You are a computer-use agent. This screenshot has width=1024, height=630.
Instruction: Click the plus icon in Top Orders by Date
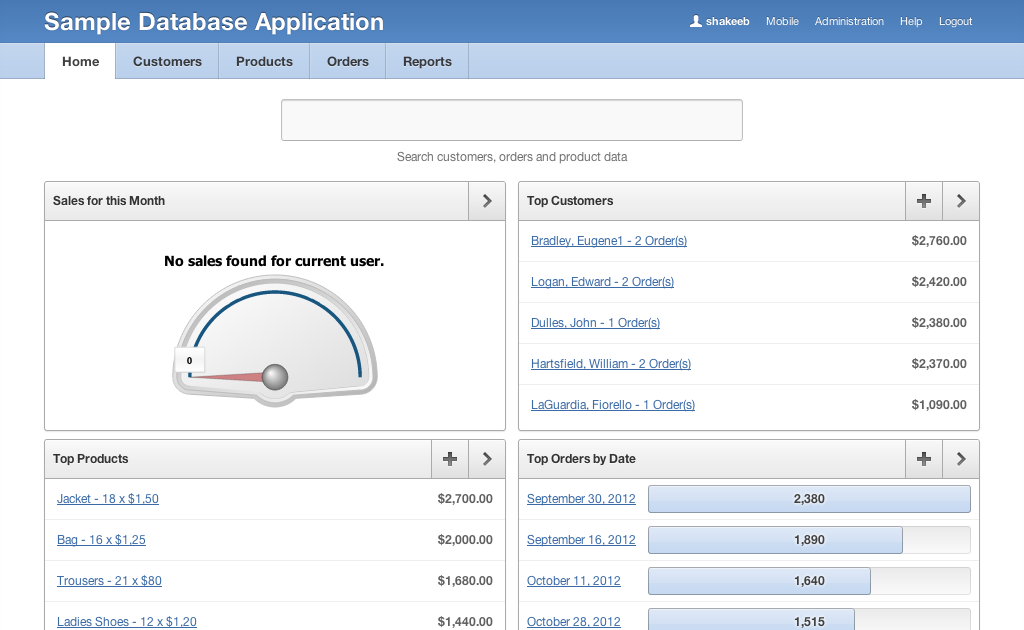(924, 459)
